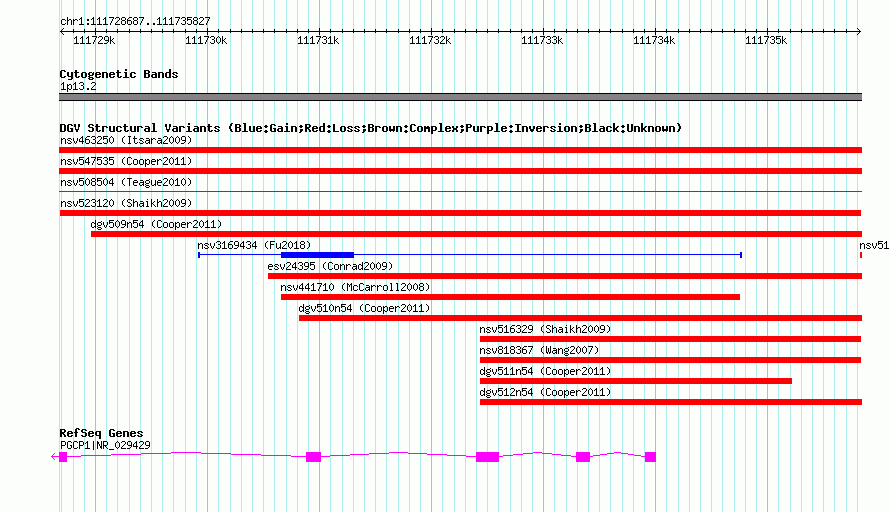Select the RefSeq Genes track title
This screenshot has width=890, height=512.
(x=101, y=433)
